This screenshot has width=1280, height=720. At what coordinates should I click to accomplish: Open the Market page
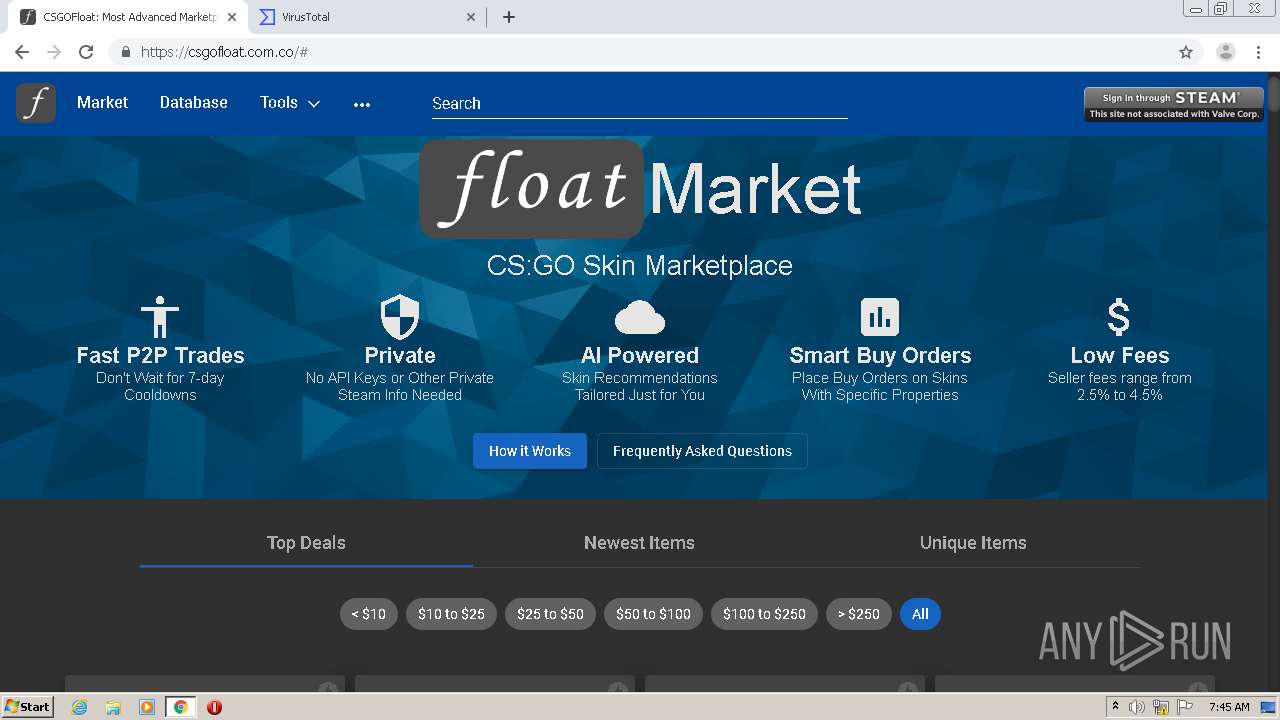pyautogui.click(x=102, y=103)
